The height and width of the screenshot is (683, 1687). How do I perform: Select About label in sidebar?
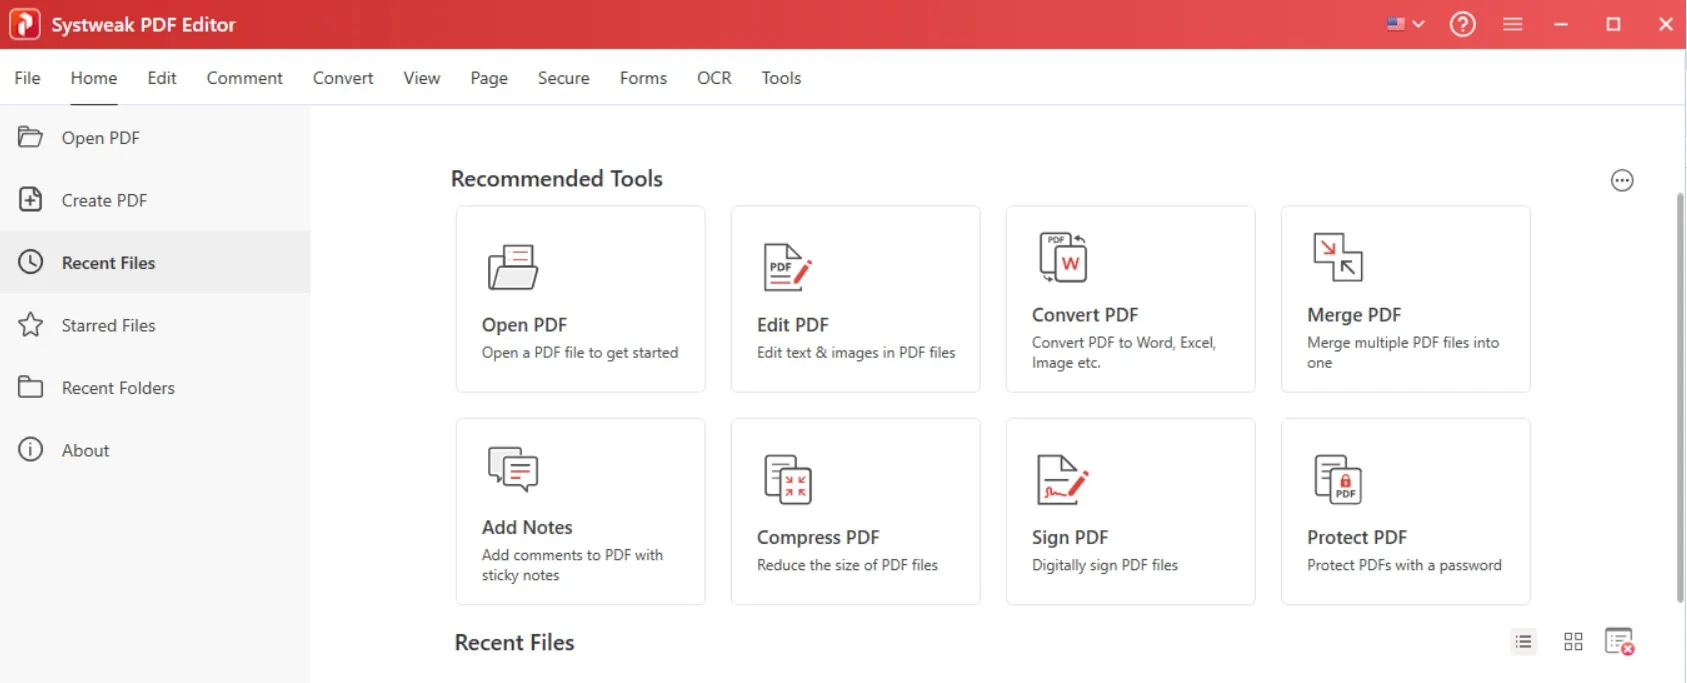point(85,450)
